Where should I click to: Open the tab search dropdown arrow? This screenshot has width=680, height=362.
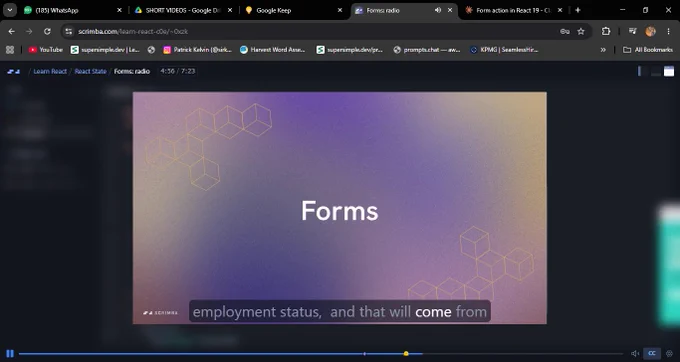pos(10,10)
